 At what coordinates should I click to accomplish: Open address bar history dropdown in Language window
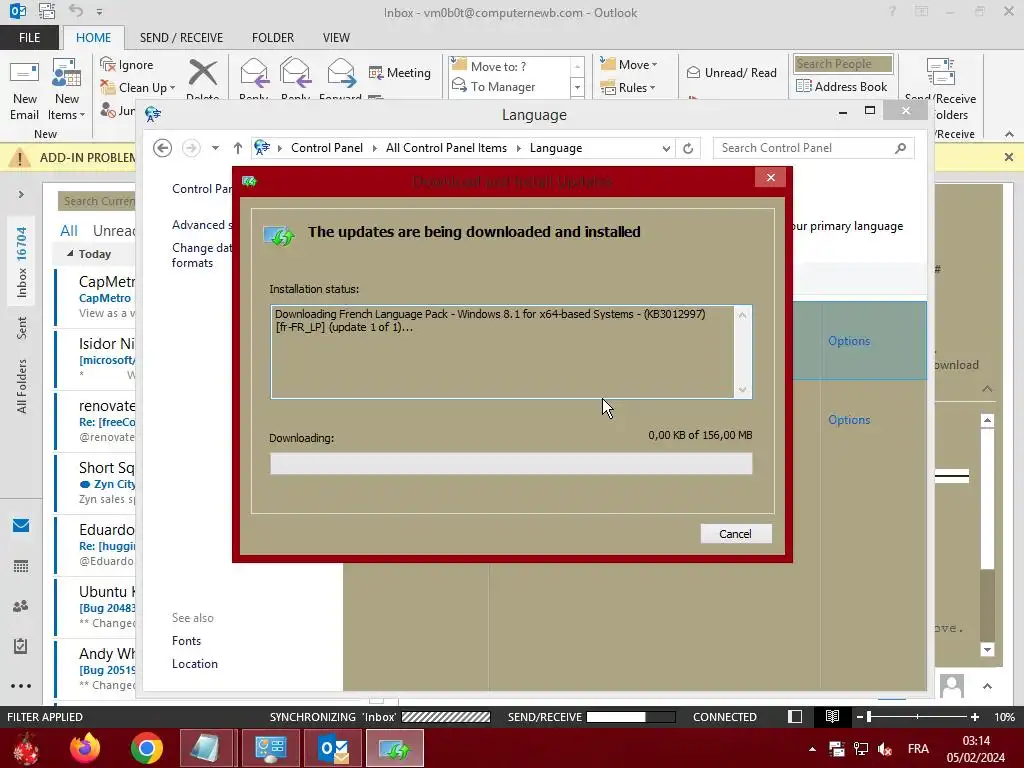point(666,148)
